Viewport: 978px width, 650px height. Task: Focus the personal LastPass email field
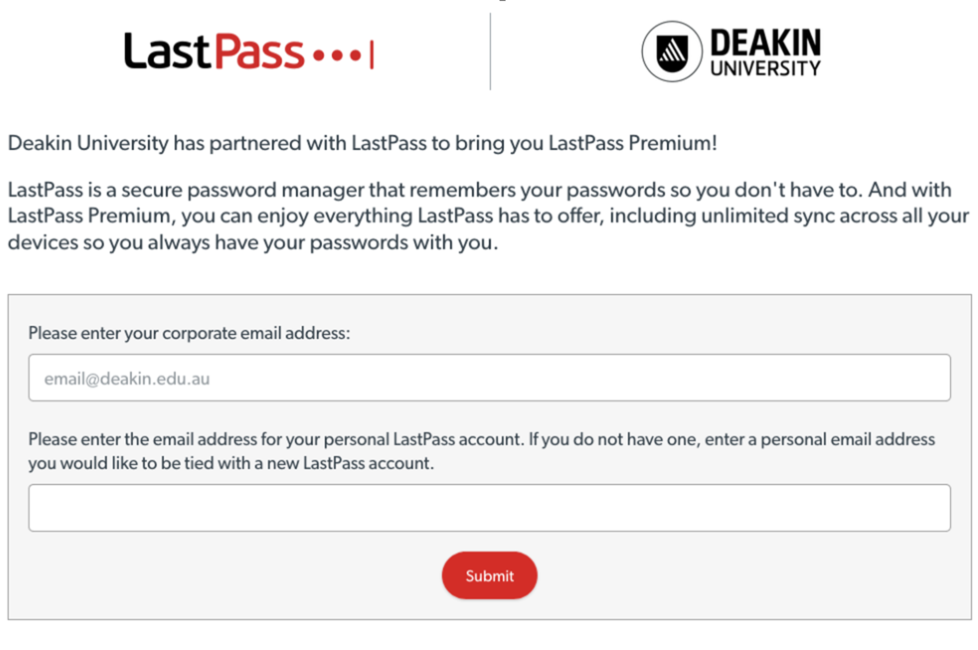pyautogui.click(x=489, y=508)
